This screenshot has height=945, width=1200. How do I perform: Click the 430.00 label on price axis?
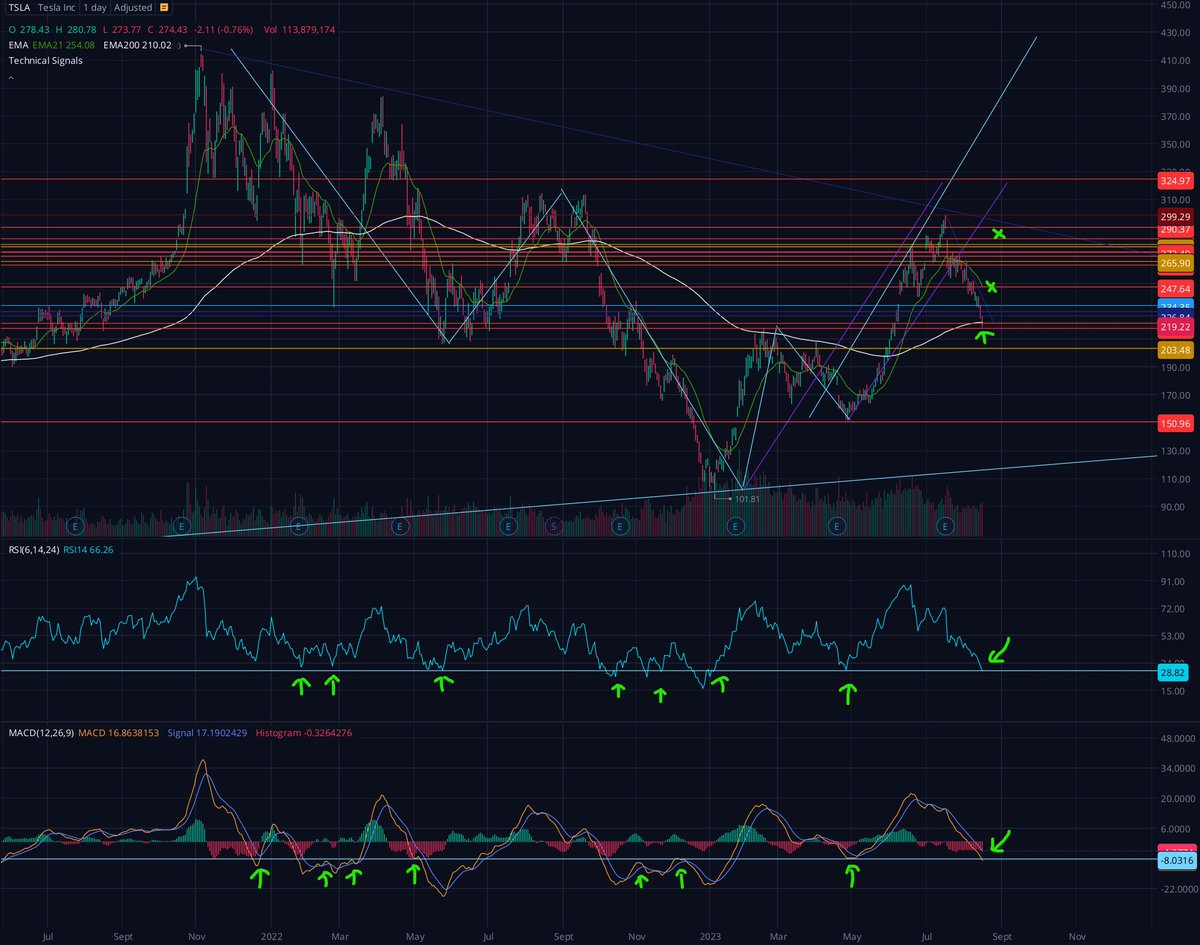point(1175,32)
